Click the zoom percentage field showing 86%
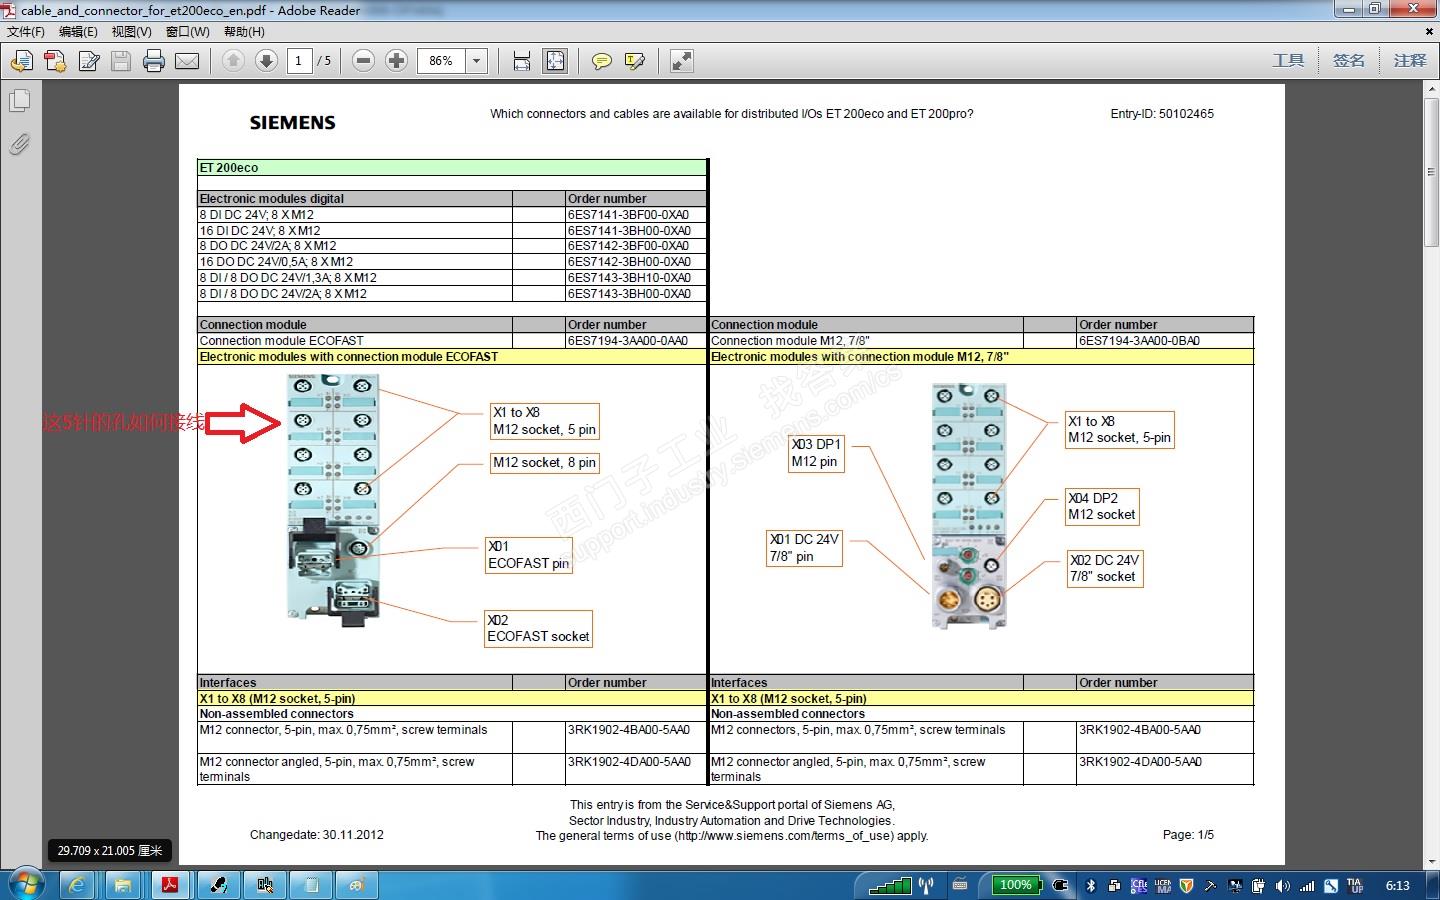Viewport: 1440px width, 900px height. point(441,61)
